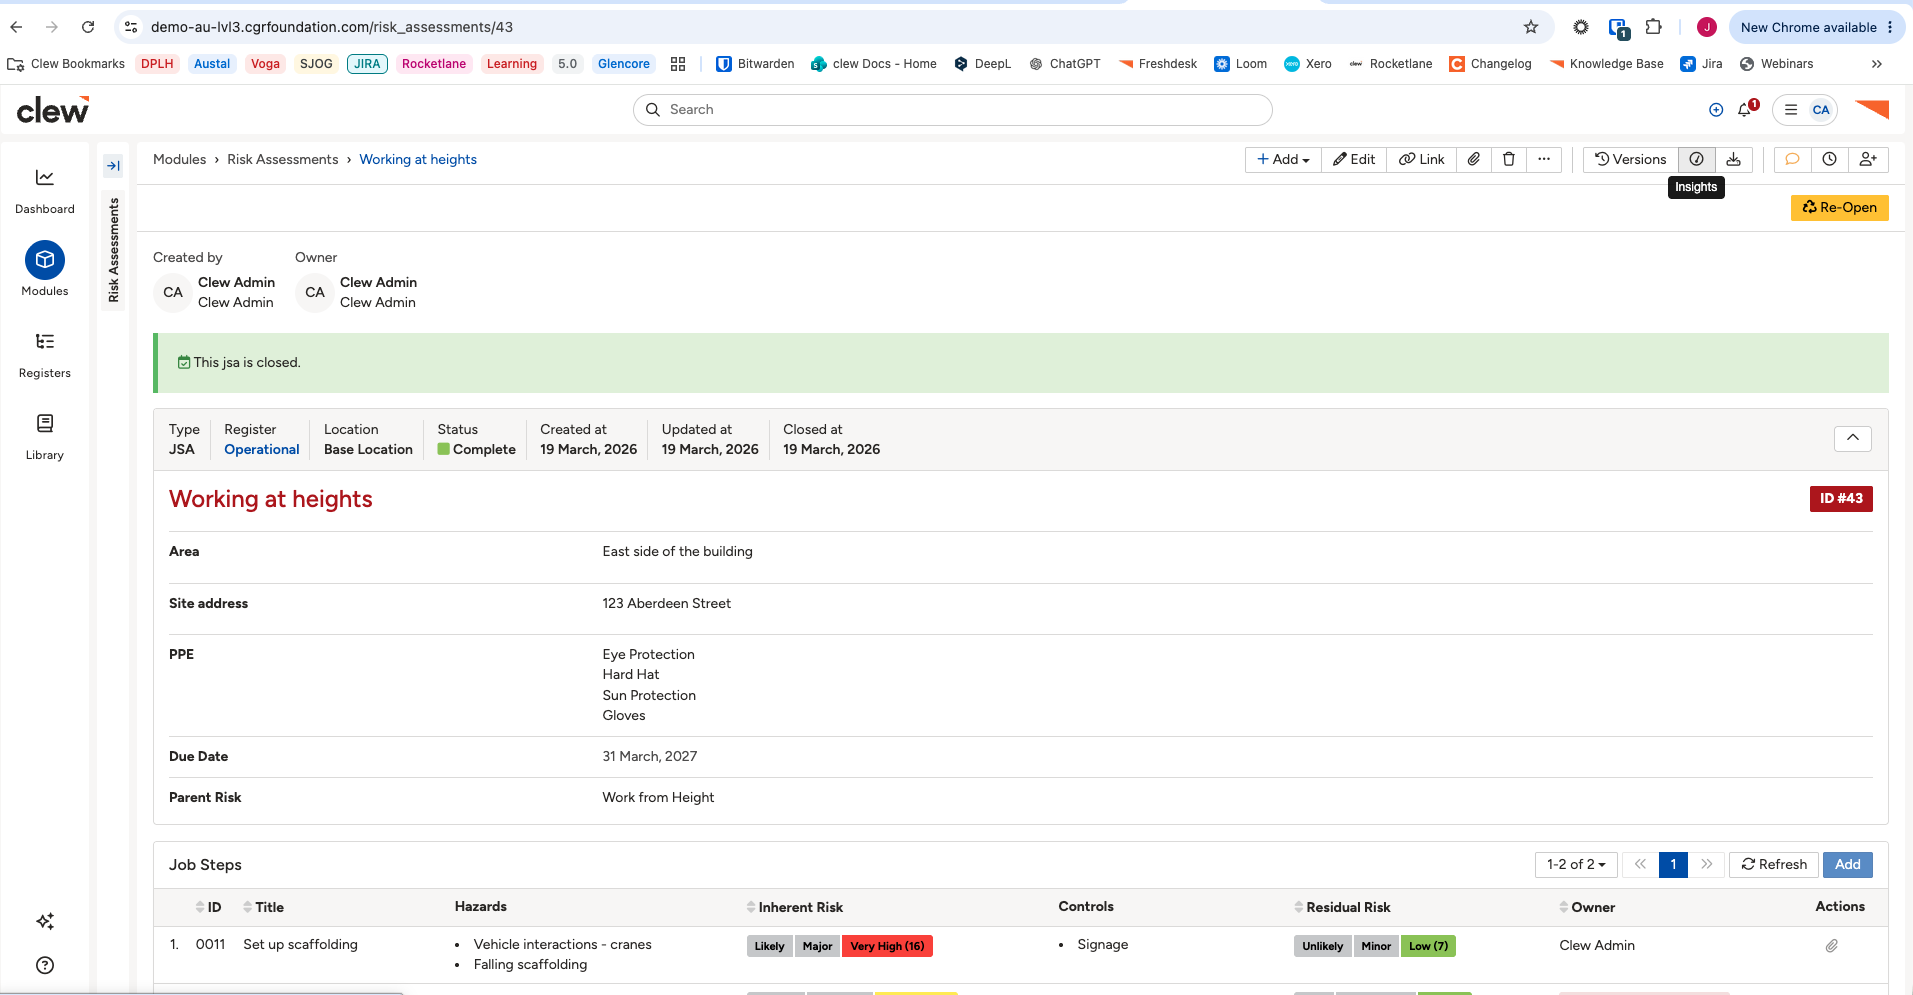Open Library in the sidebar
Screen dimensions: 1913x995
tap(45, 437)
